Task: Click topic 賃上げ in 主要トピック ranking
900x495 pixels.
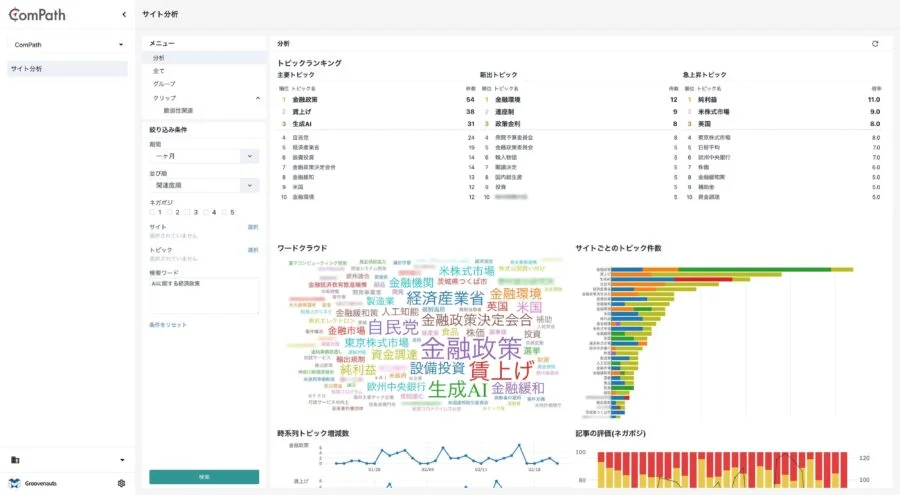Action: [302, 112]
